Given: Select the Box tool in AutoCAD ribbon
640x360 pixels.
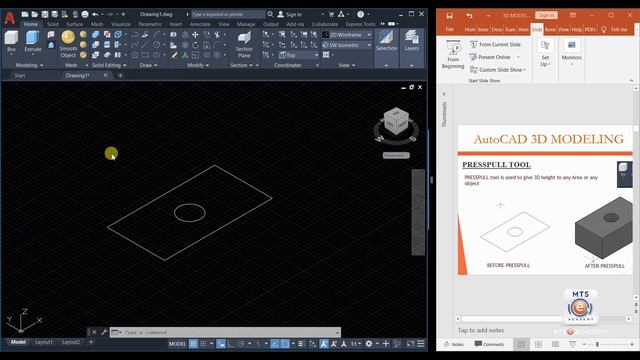Looking at the screenshot, I should coord(11,42).
